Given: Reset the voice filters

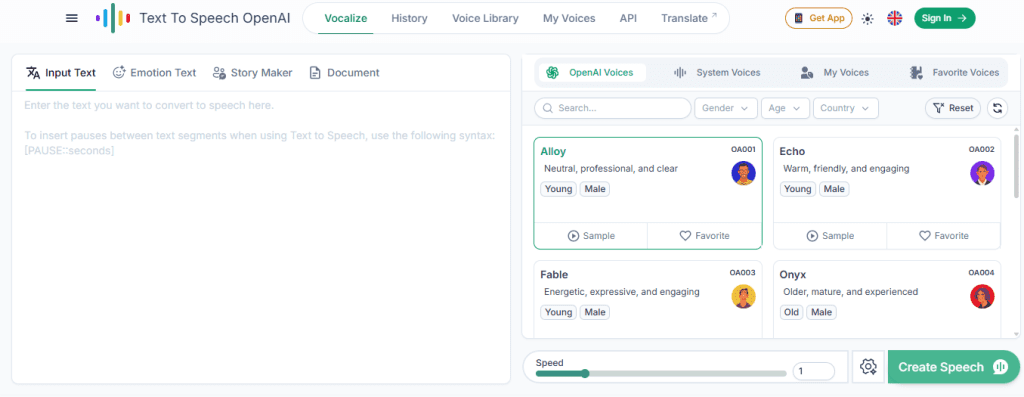Looking at the screenshot, I should point(953,108).
